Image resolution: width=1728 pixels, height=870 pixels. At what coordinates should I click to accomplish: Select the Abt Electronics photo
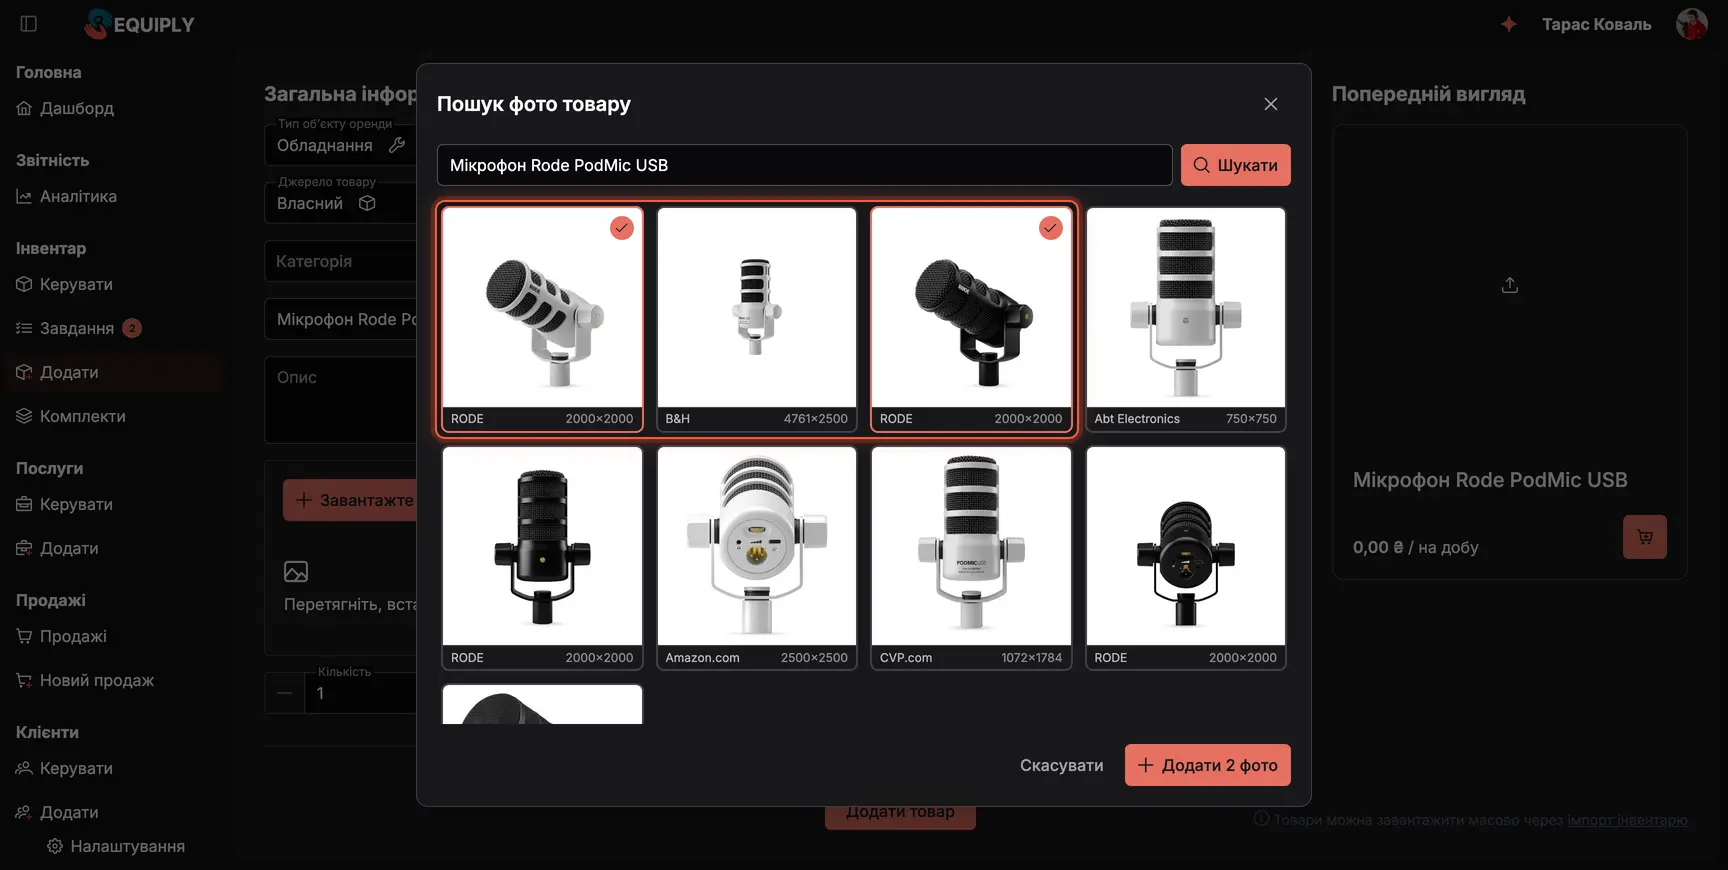coord(1186,319)
